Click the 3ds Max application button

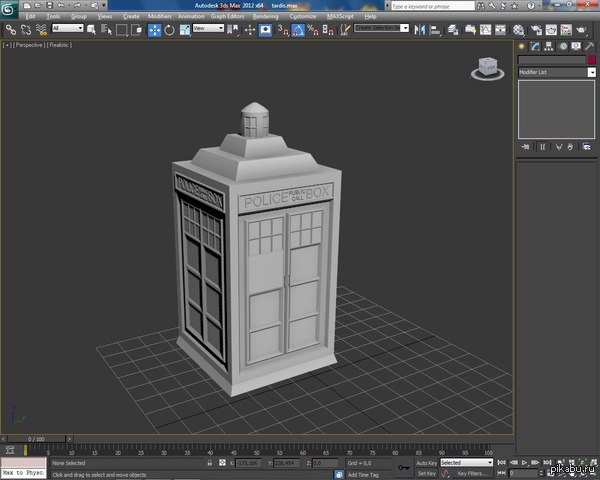(8, 9)
